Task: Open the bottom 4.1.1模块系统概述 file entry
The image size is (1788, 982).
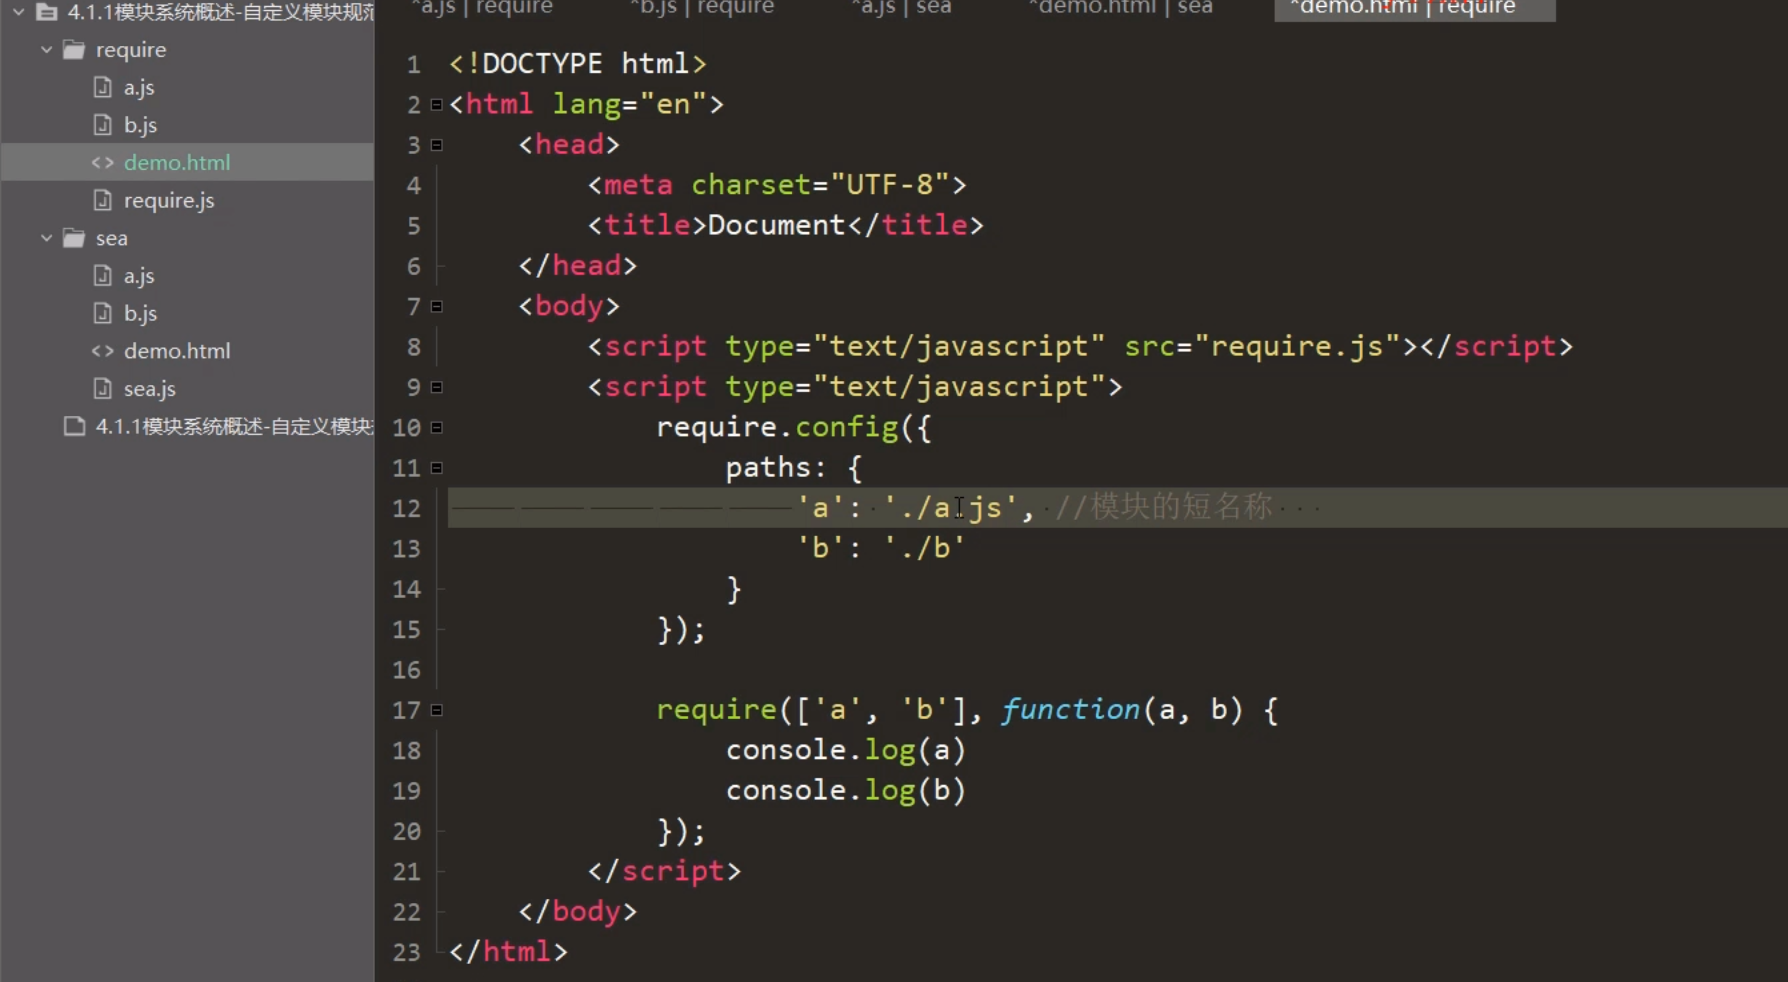Action: click(x=235, y=426)
